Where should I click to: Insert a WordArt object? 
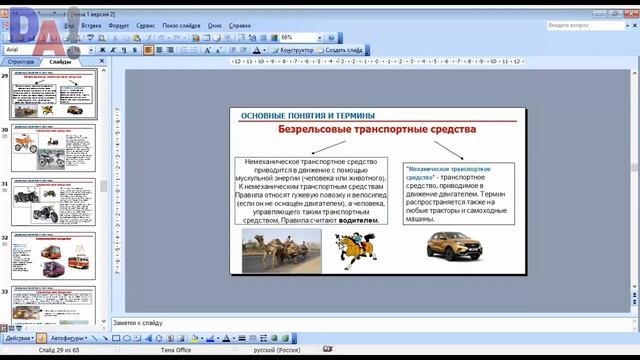click(149, 338)
